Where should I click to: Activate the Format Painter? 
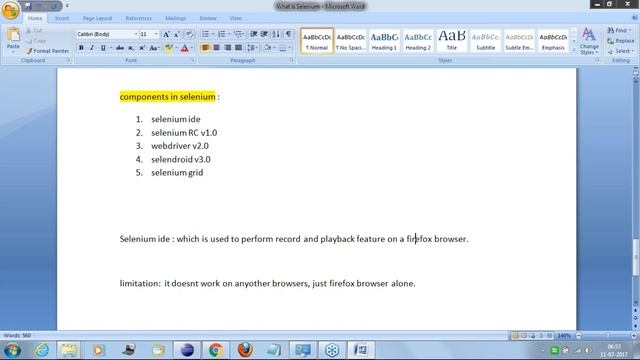(47, 51)
